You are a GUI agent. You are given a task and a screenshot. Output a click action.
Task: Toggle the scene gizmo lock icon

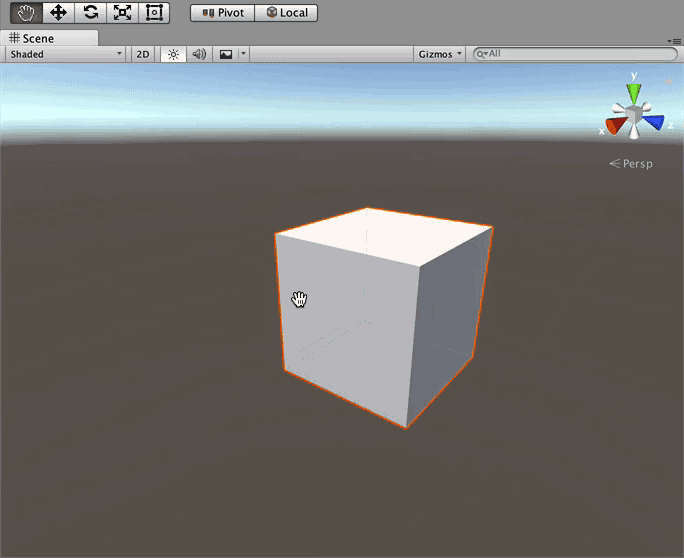coord(669,82)
